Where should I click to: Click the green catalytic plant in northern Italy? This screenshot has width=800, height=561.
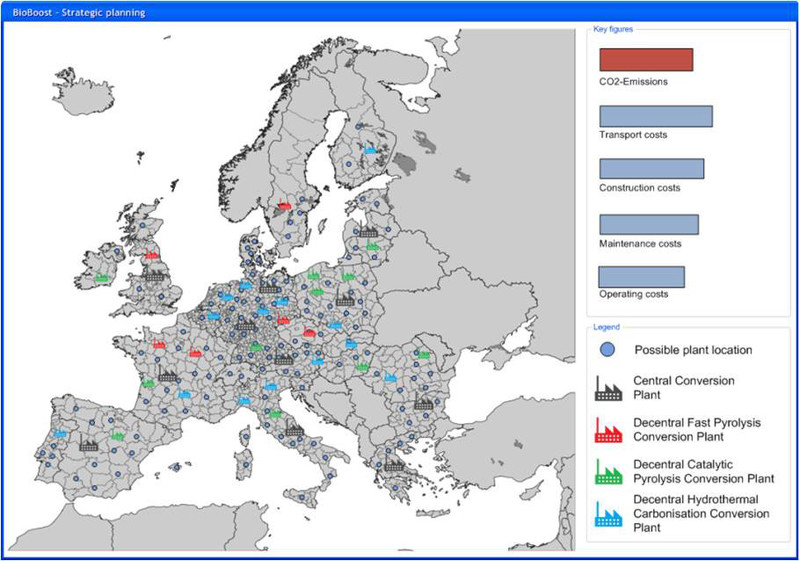(275, 413)
